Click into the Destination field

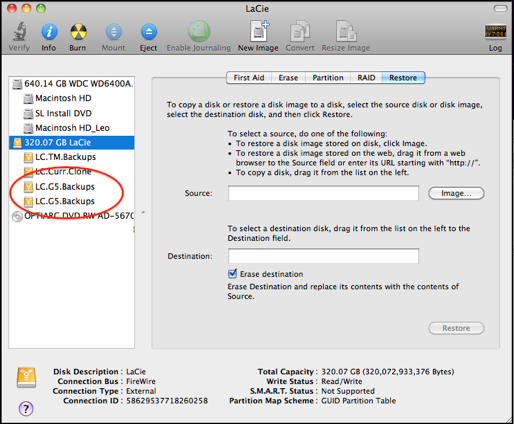(323, 256)
